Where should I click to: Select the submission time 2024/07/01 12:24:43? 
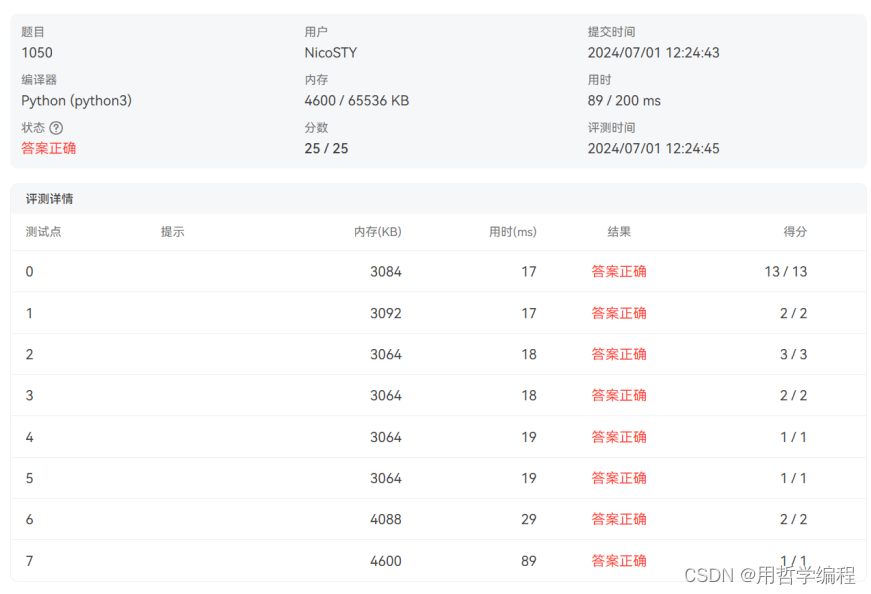tap(653, 53)
